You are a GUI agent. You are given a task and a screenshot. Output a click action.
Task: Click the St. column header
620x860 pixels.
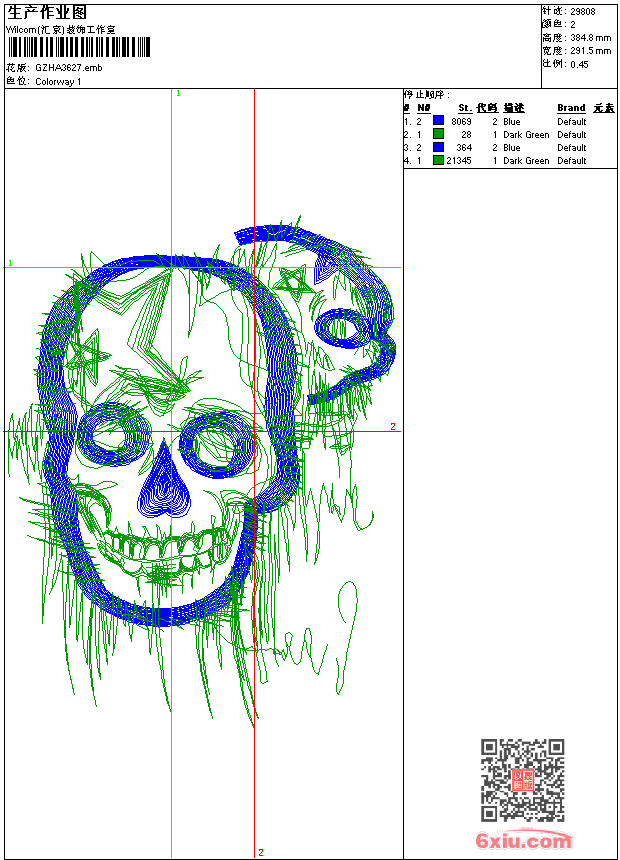coord(464,108)
